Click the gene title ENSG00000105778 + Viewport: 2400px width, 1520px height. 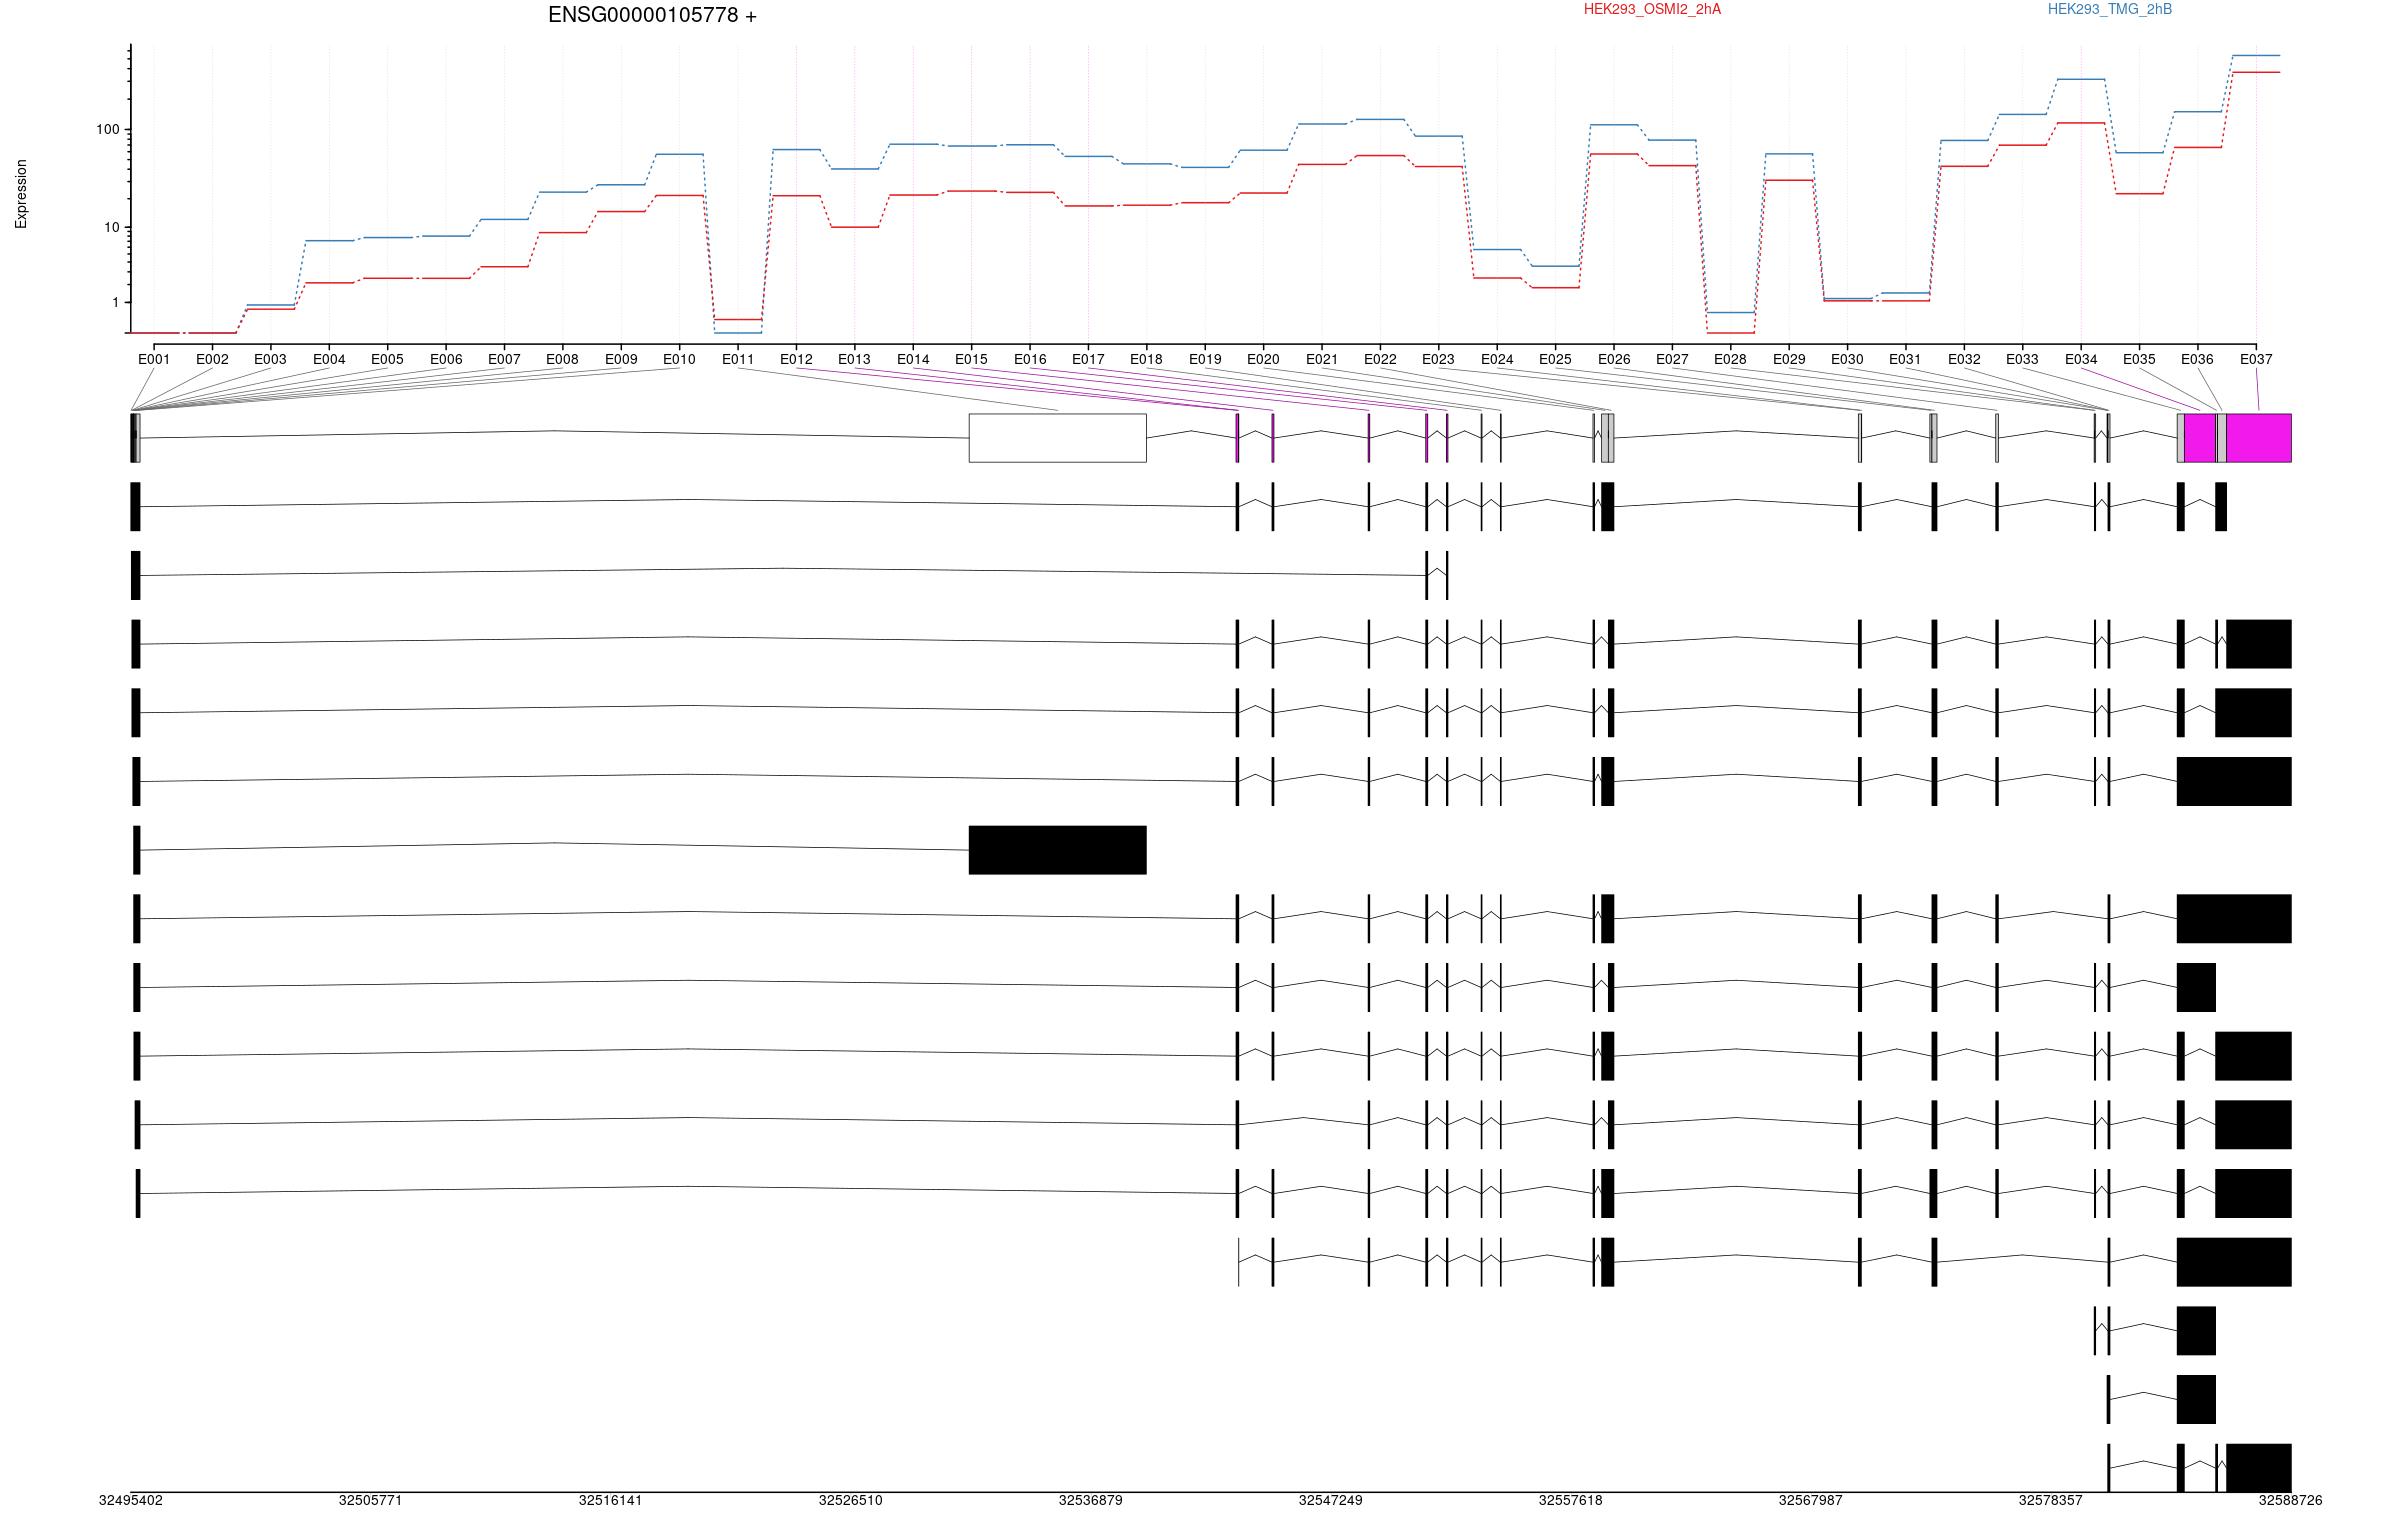(x=652, y=15)
